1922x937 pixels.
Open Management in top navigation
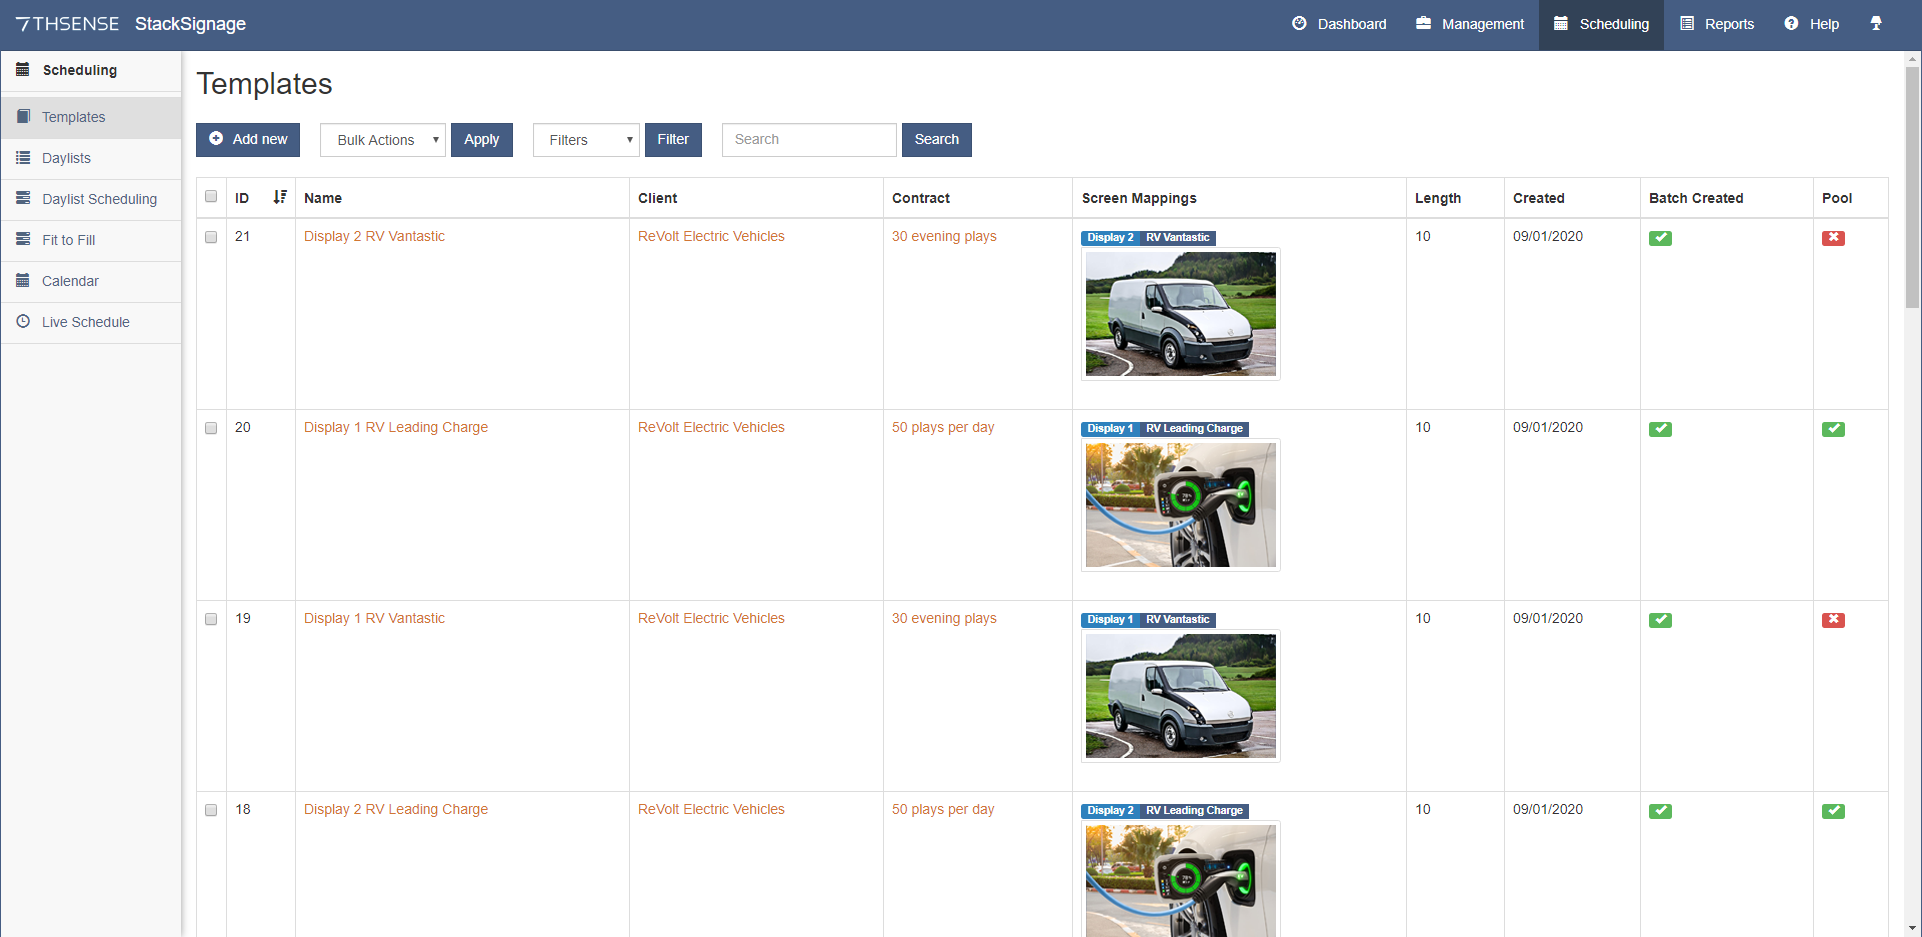point(1470,24)
